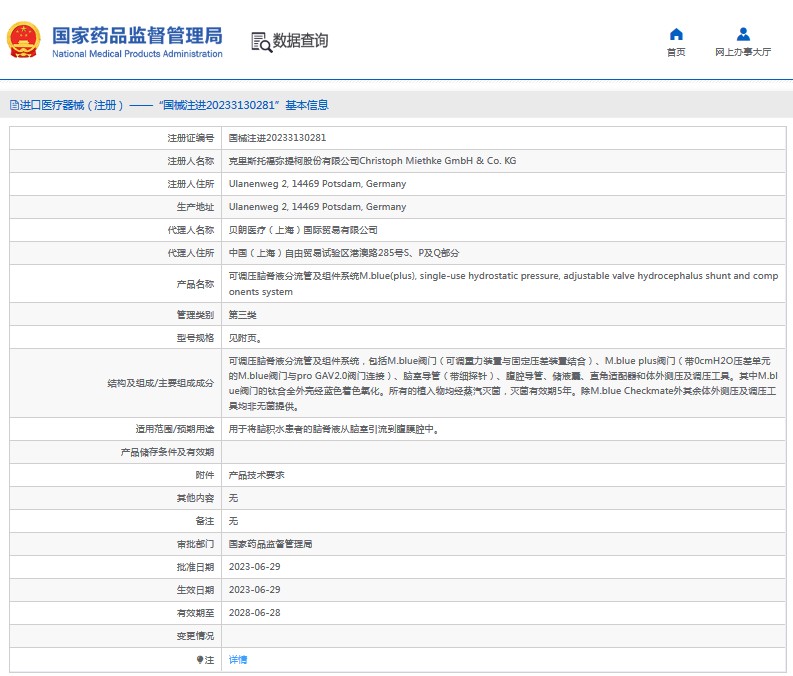Screen dimensions: 793x676
Task: Click 网上办事大厅 text label
Action: coord(743,52)
